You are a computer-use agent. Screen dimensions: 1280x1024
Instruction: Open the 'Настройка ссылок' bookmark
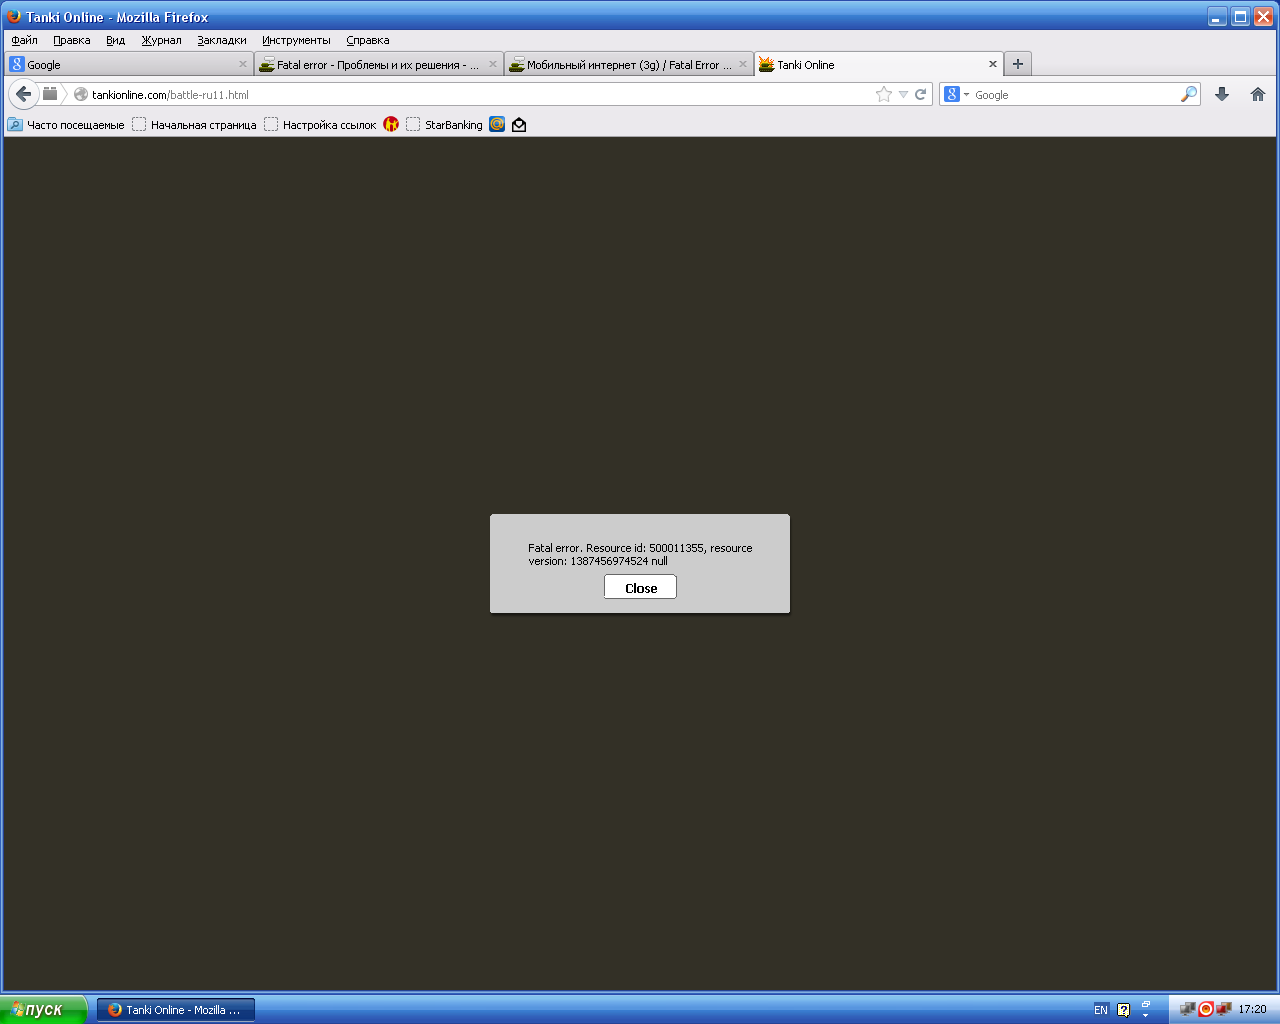[x=320, y=125]
